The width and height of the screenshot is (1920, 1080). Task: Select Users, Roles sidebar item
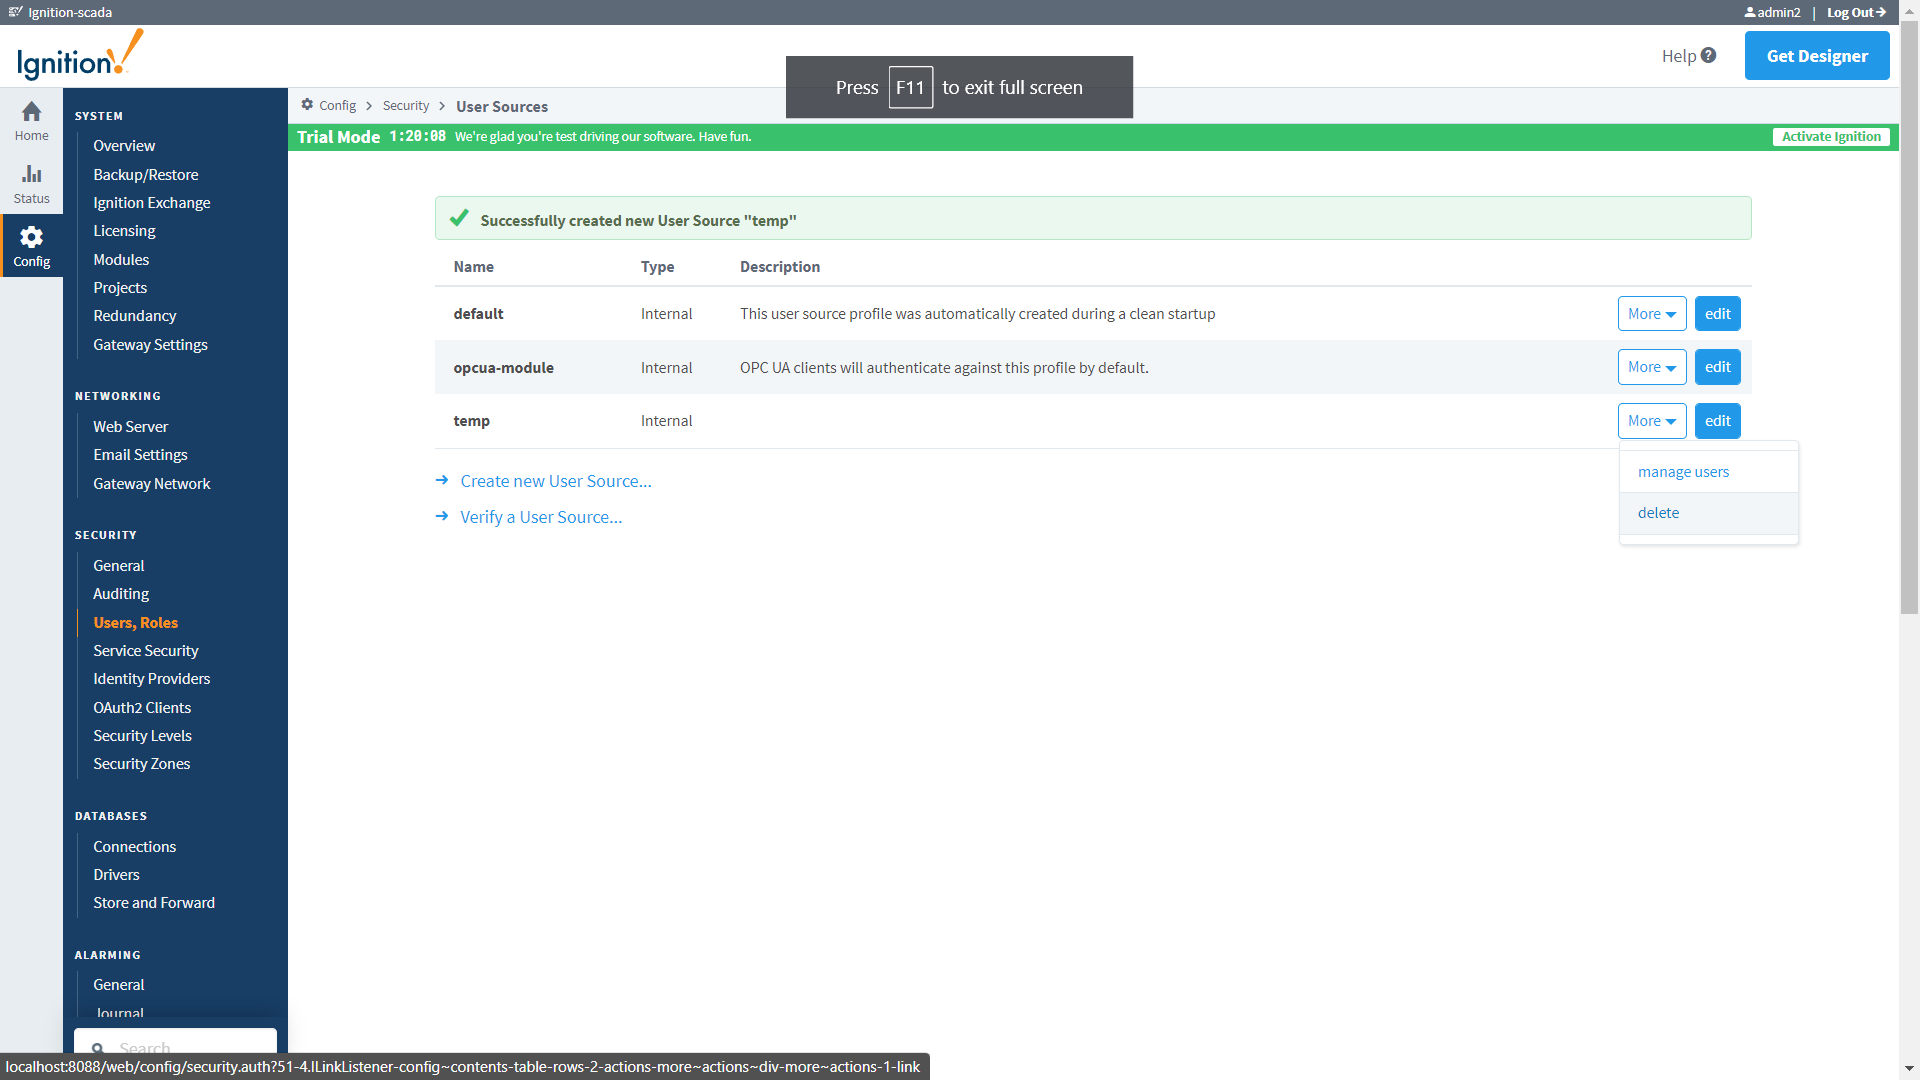(136, 622)
